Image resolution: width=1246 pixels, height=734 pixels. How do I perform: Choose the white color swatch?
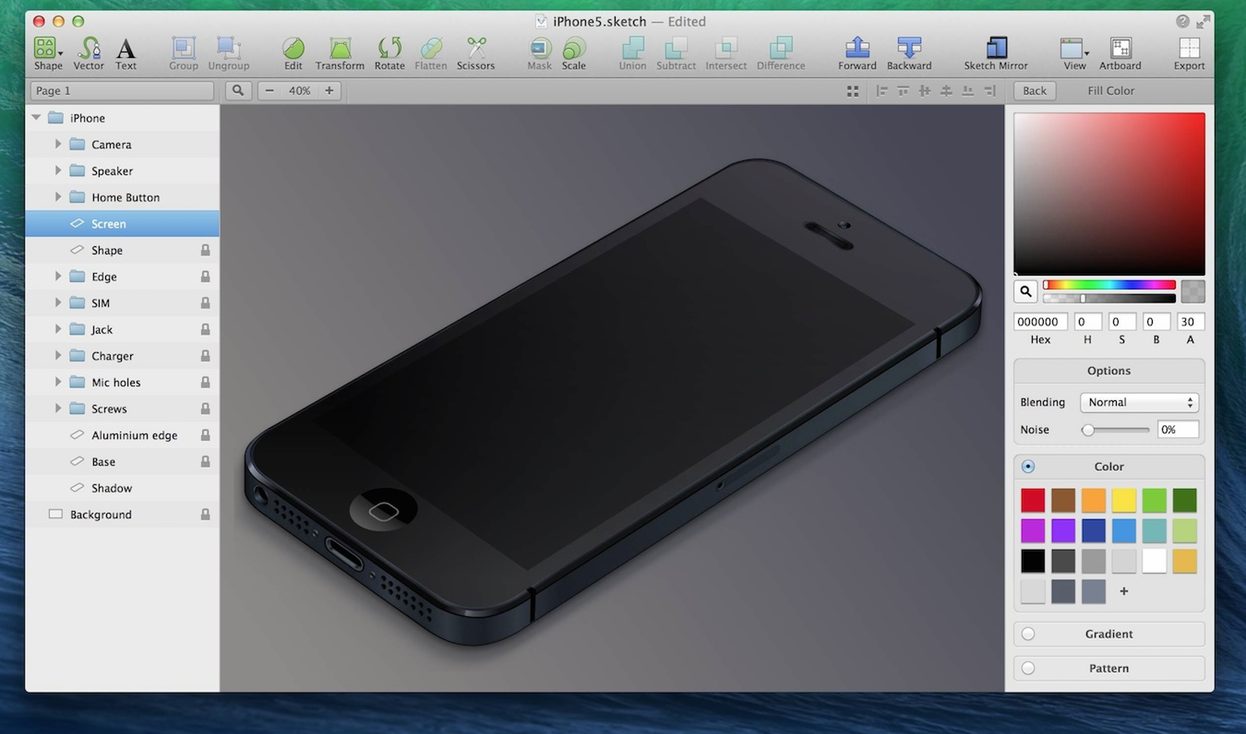pos(1154,561)
